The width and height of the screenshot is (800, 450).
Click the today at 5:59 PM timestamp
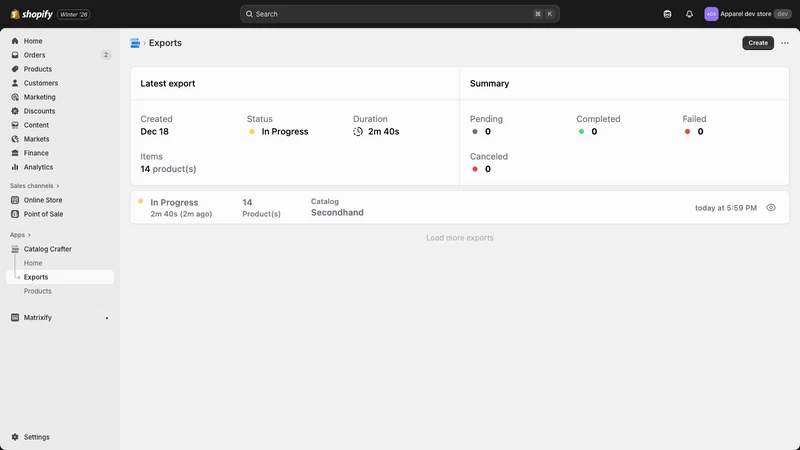pyautogui.click(x=726, y=208)
